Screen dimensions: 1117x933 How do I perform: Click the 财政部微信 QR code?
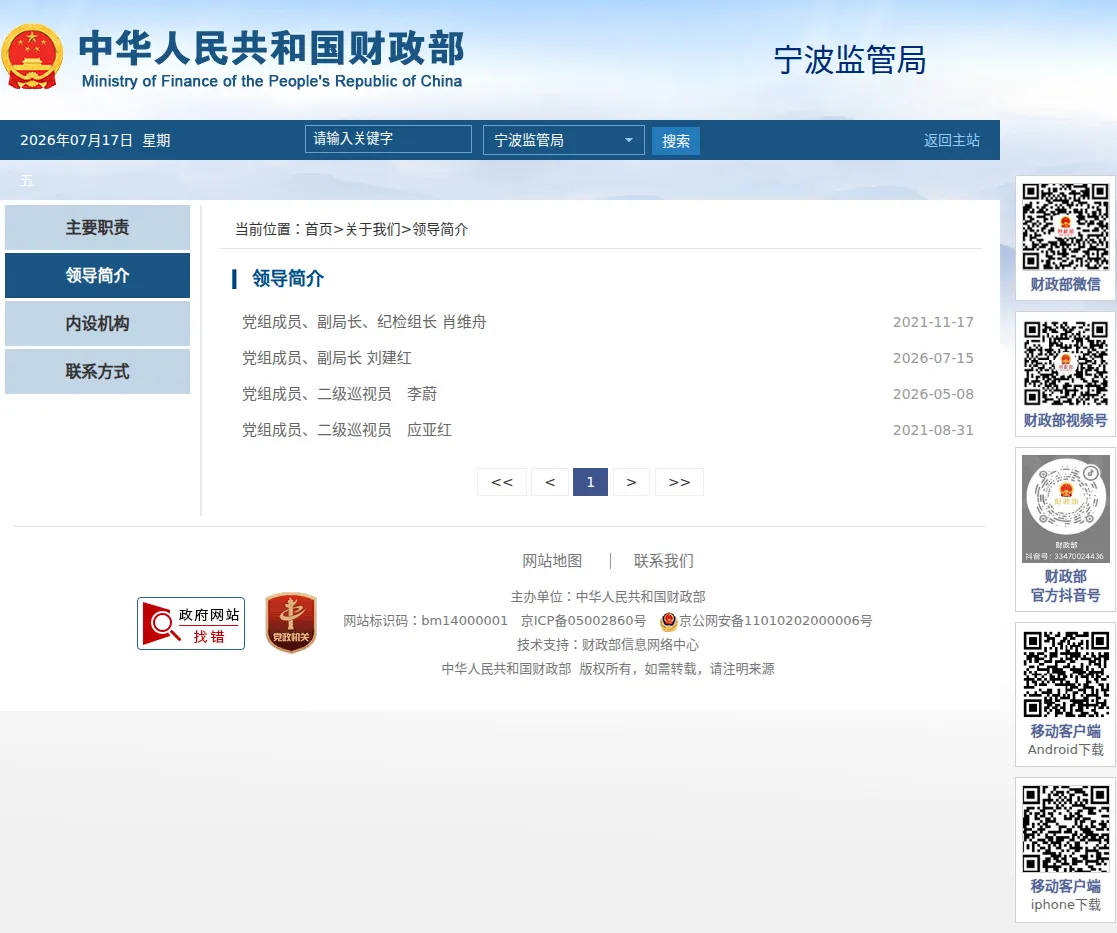pyautogui.click(x=1066, y=226)
